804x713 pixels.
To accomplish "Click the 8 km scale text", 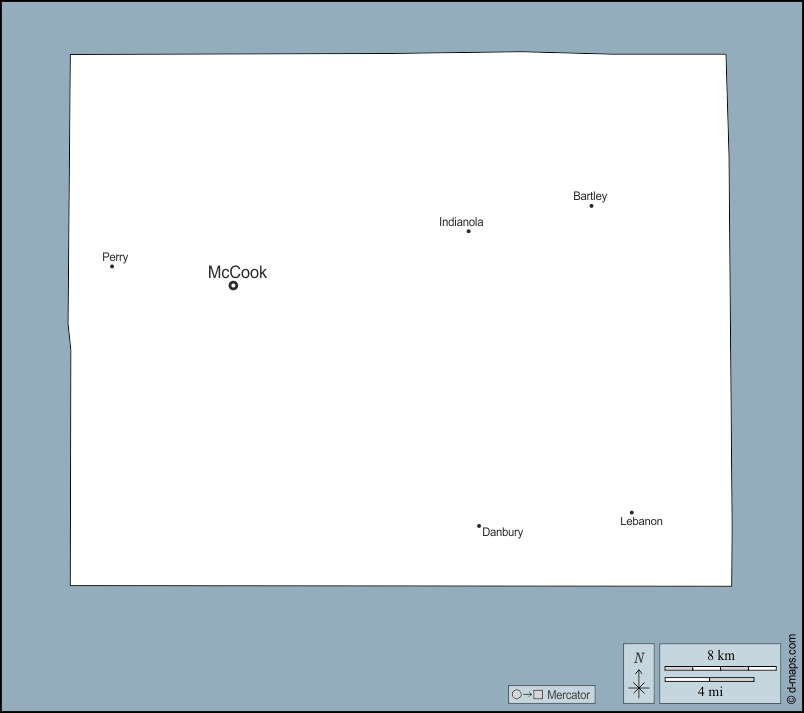I will coord(720,655).
